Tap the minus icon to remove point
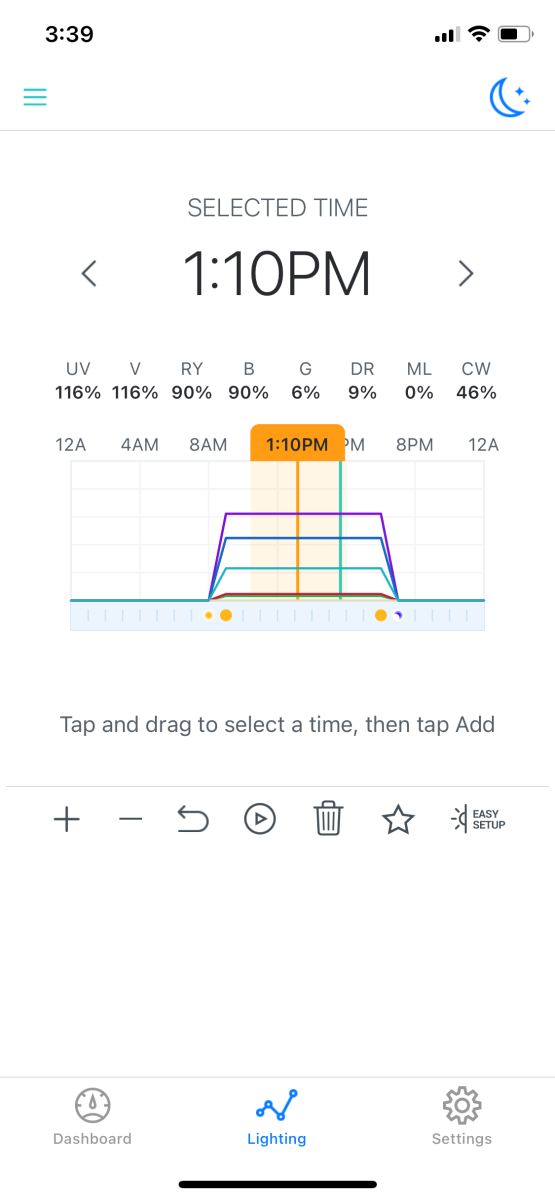 (x=130, y=820)
